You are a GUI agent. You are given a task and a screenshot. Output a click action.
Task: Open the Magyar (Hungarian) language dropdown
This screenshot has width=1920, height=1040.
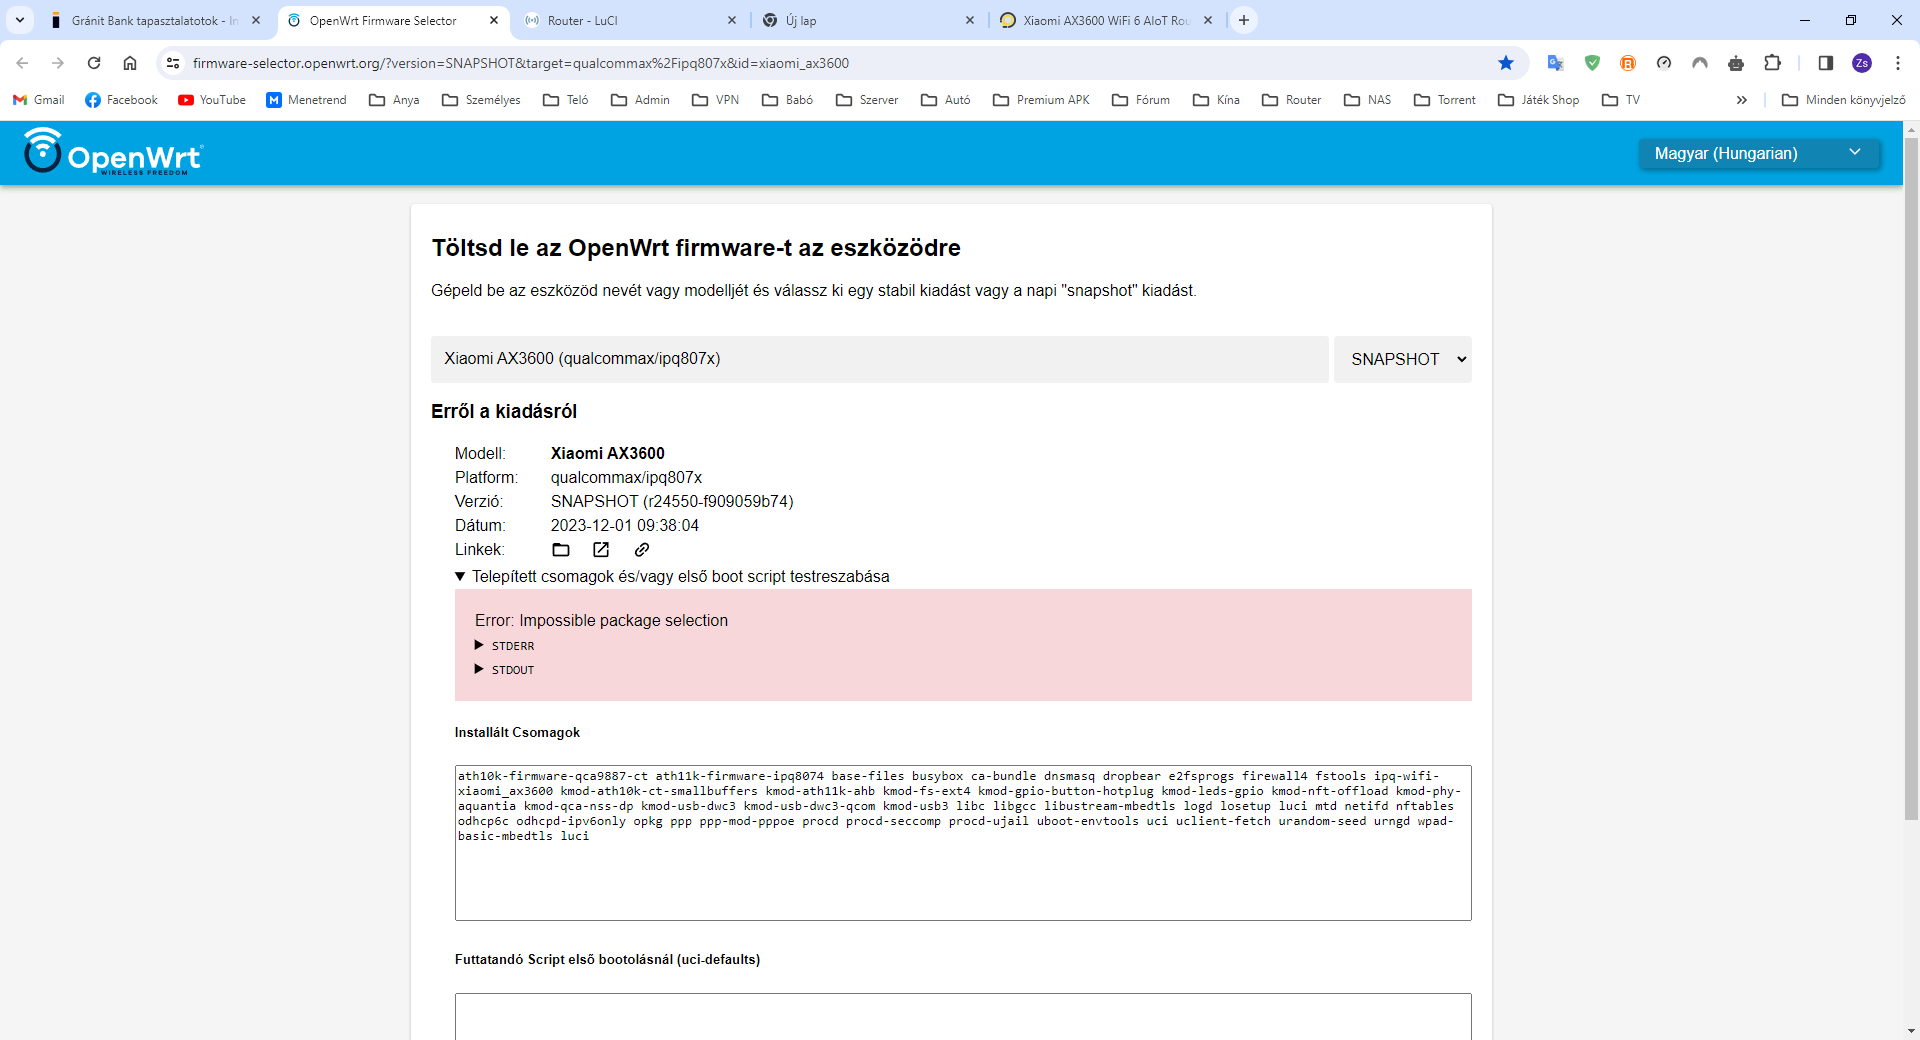coord(1759,153)
